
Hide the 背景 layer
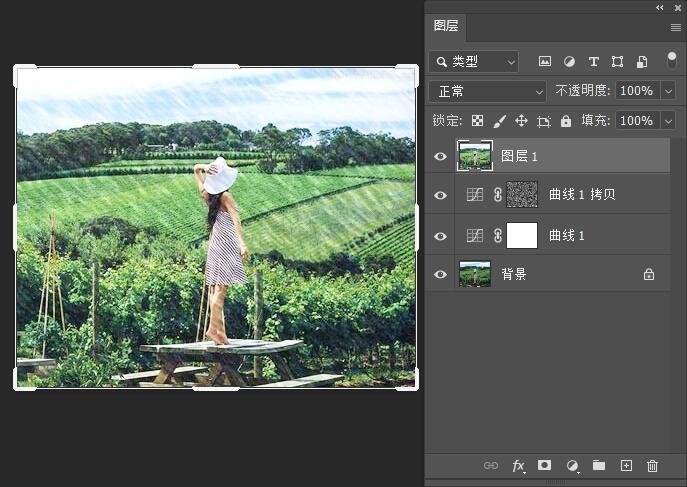(440, 275)
